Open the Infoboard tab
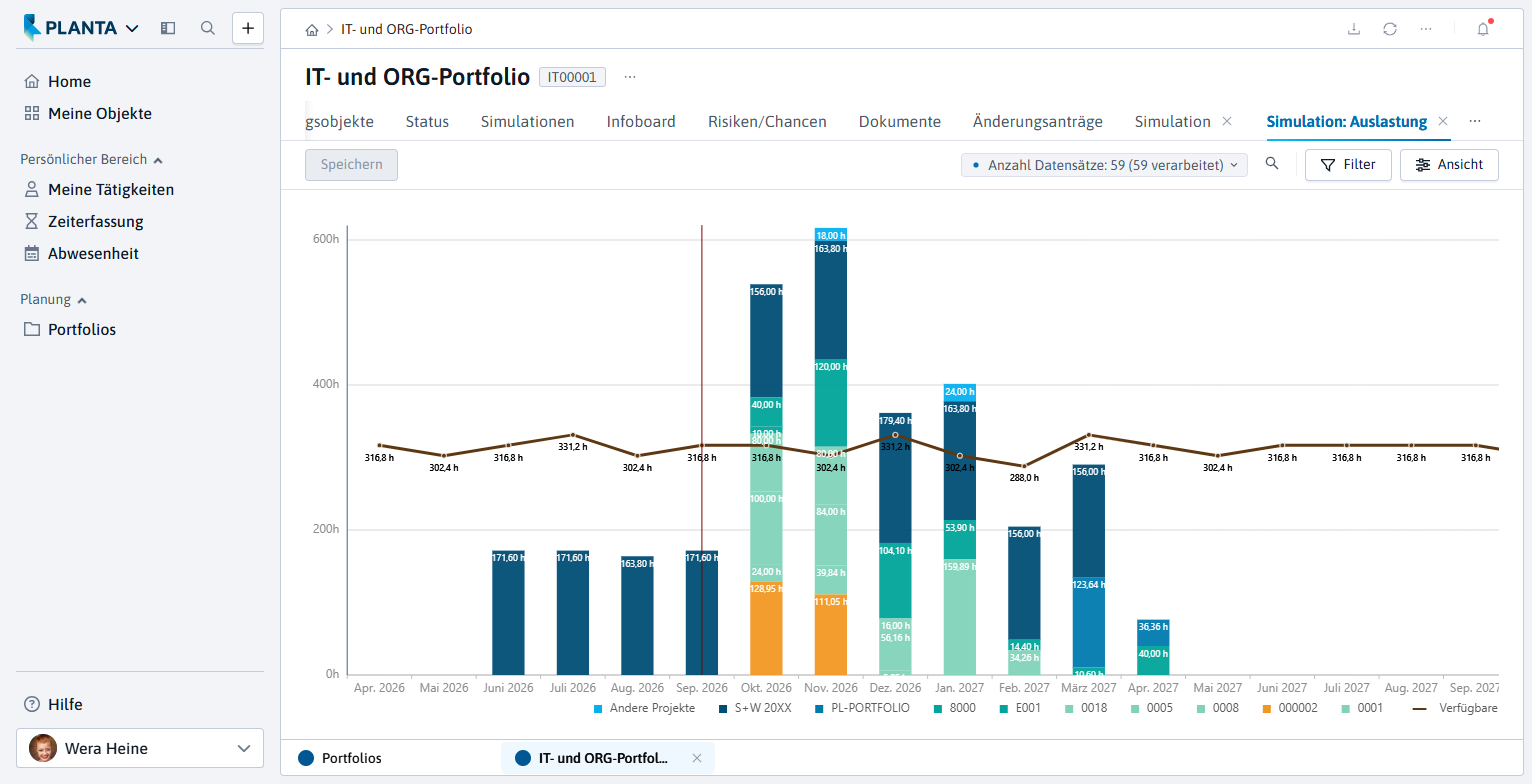 pyautogui.click(x=641, y=122)
